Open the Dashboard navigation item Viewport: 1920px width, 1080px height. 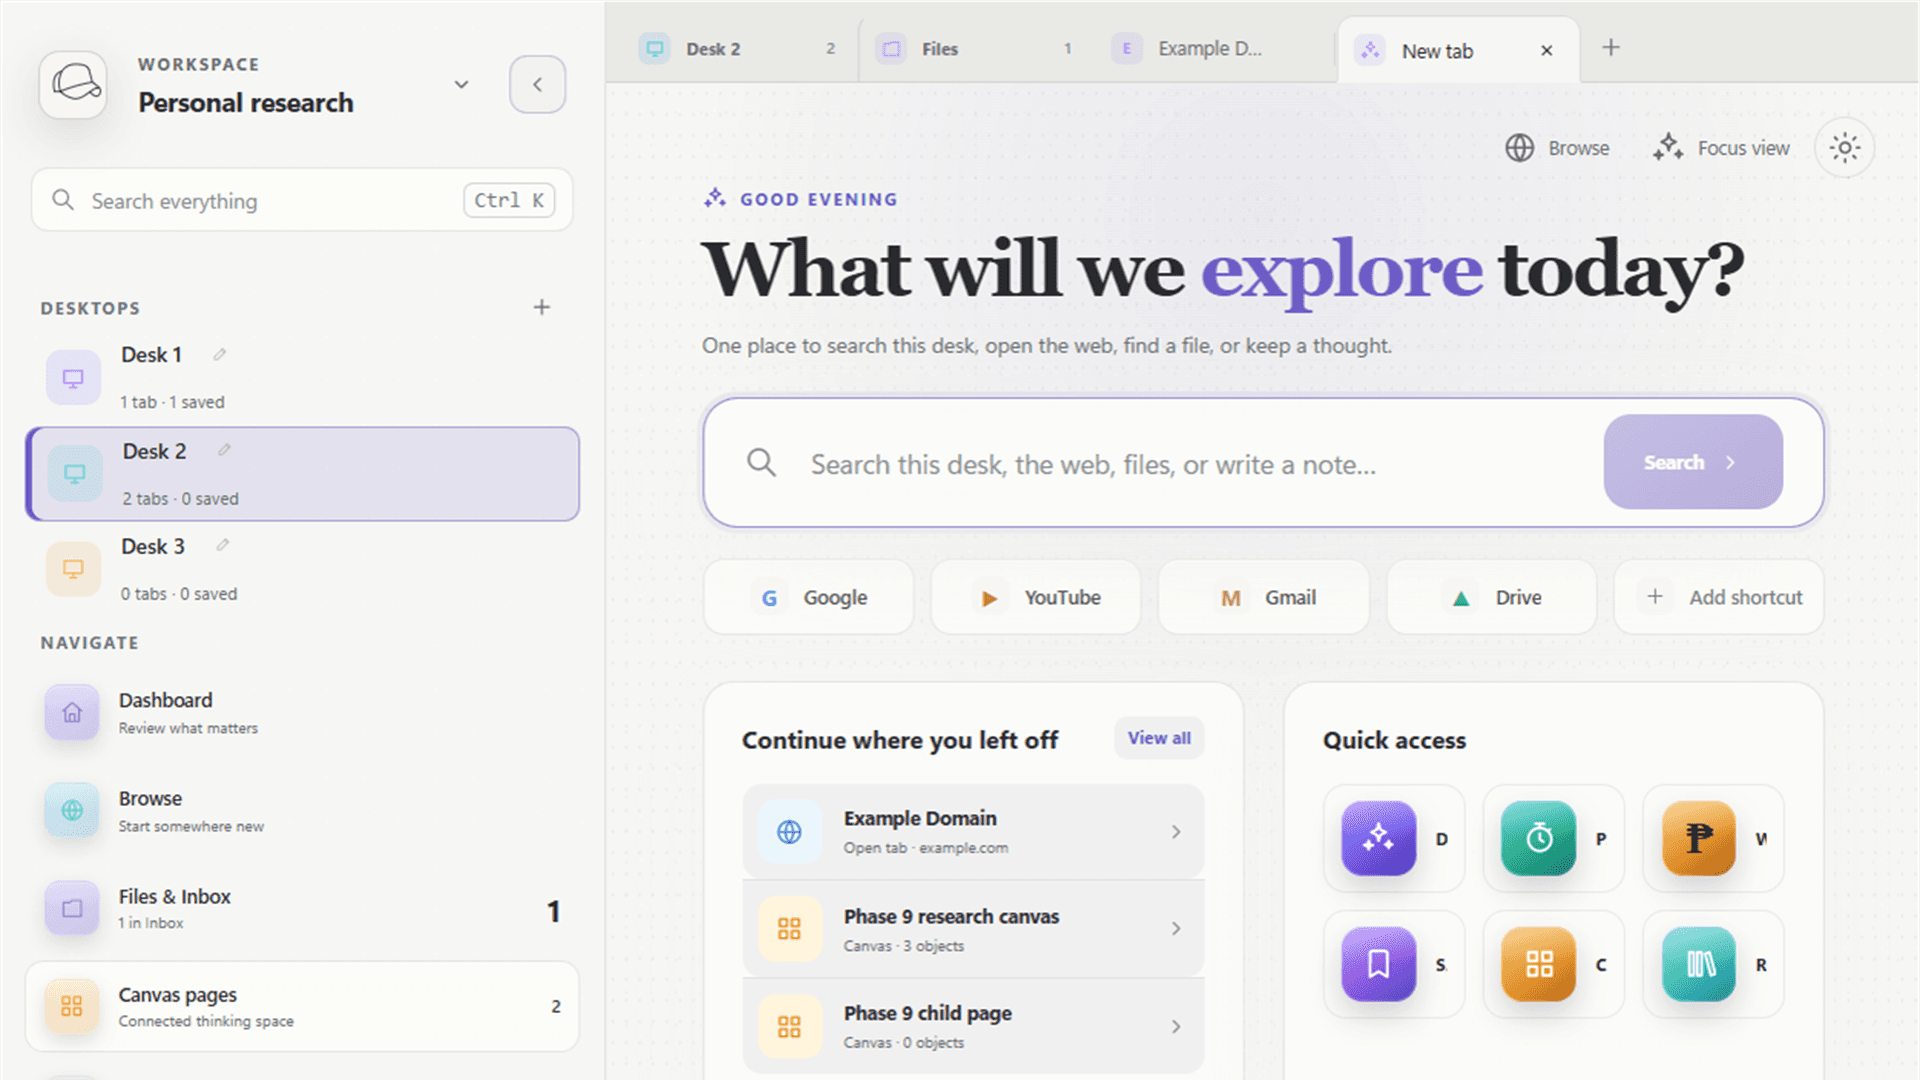[x=302, y=712]
